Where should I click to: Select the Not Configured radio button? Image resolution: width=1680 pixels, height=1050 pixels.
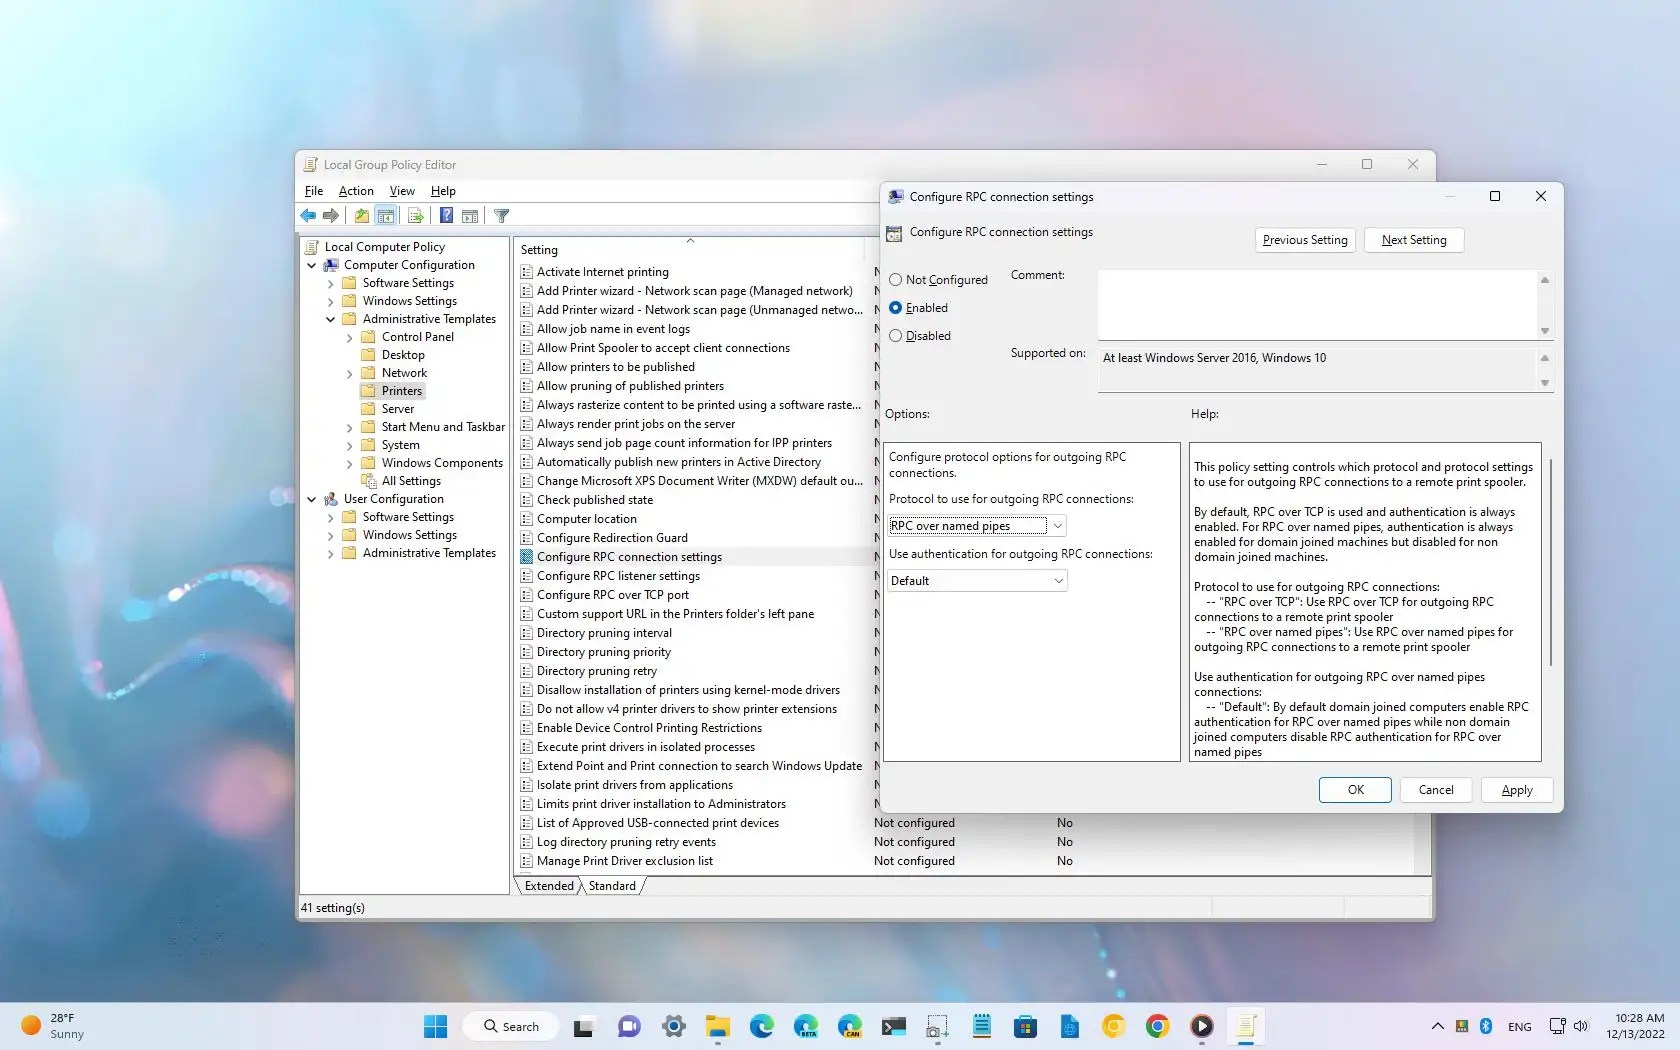click(895, 280)
